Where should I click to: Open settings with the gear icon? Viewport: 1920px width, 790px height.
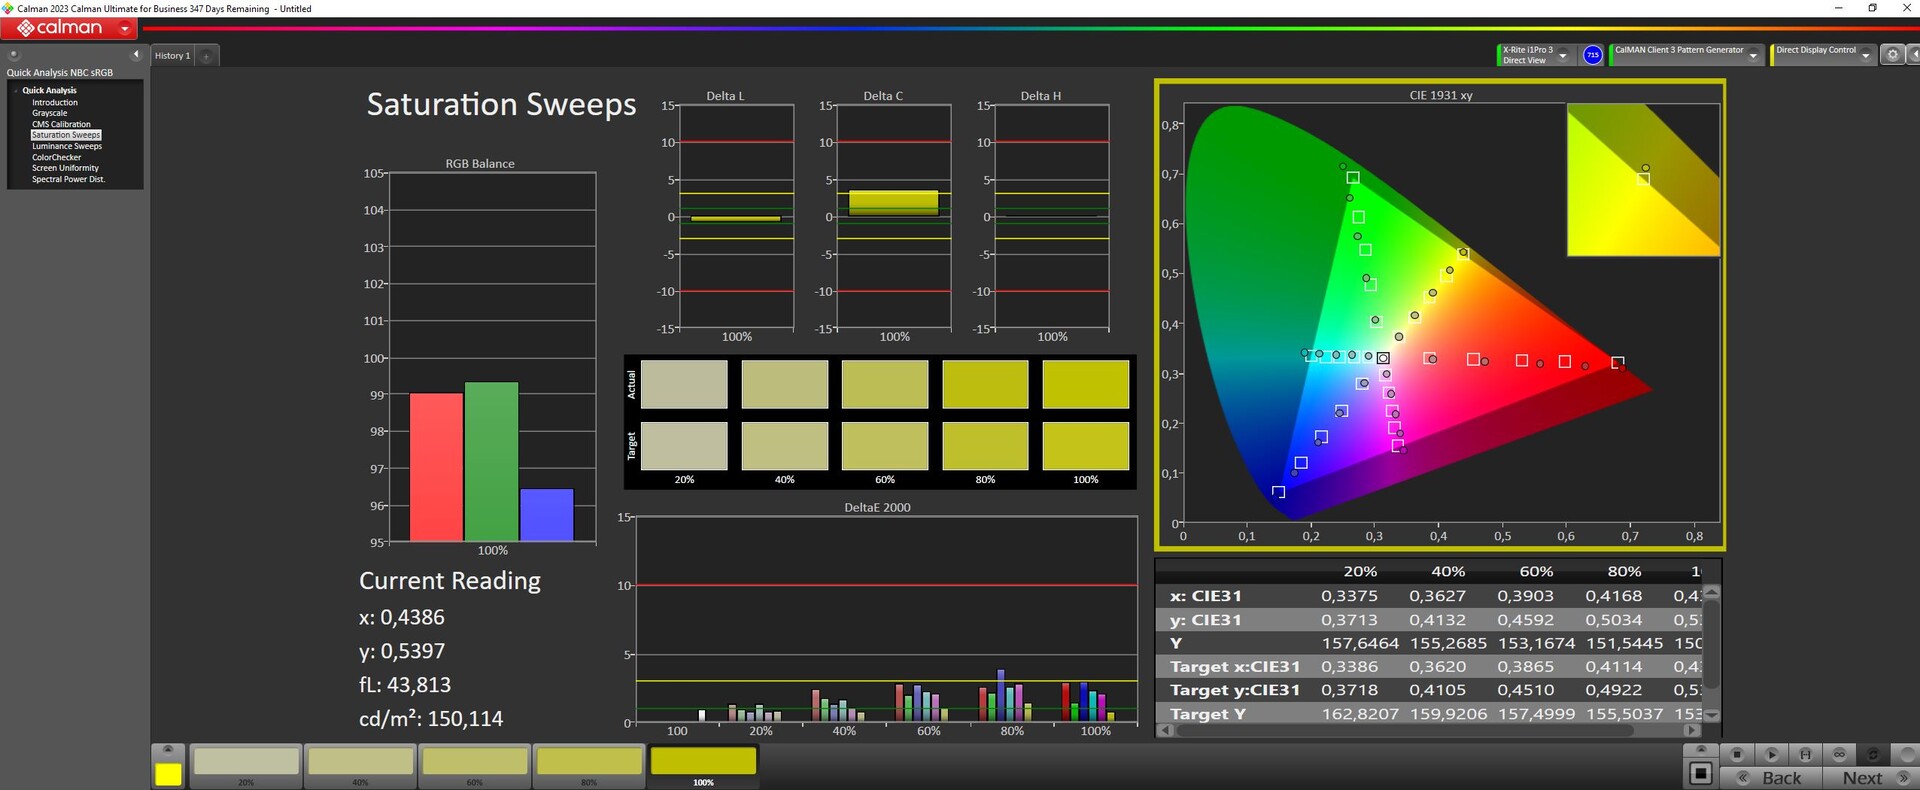click(1892, 55)
